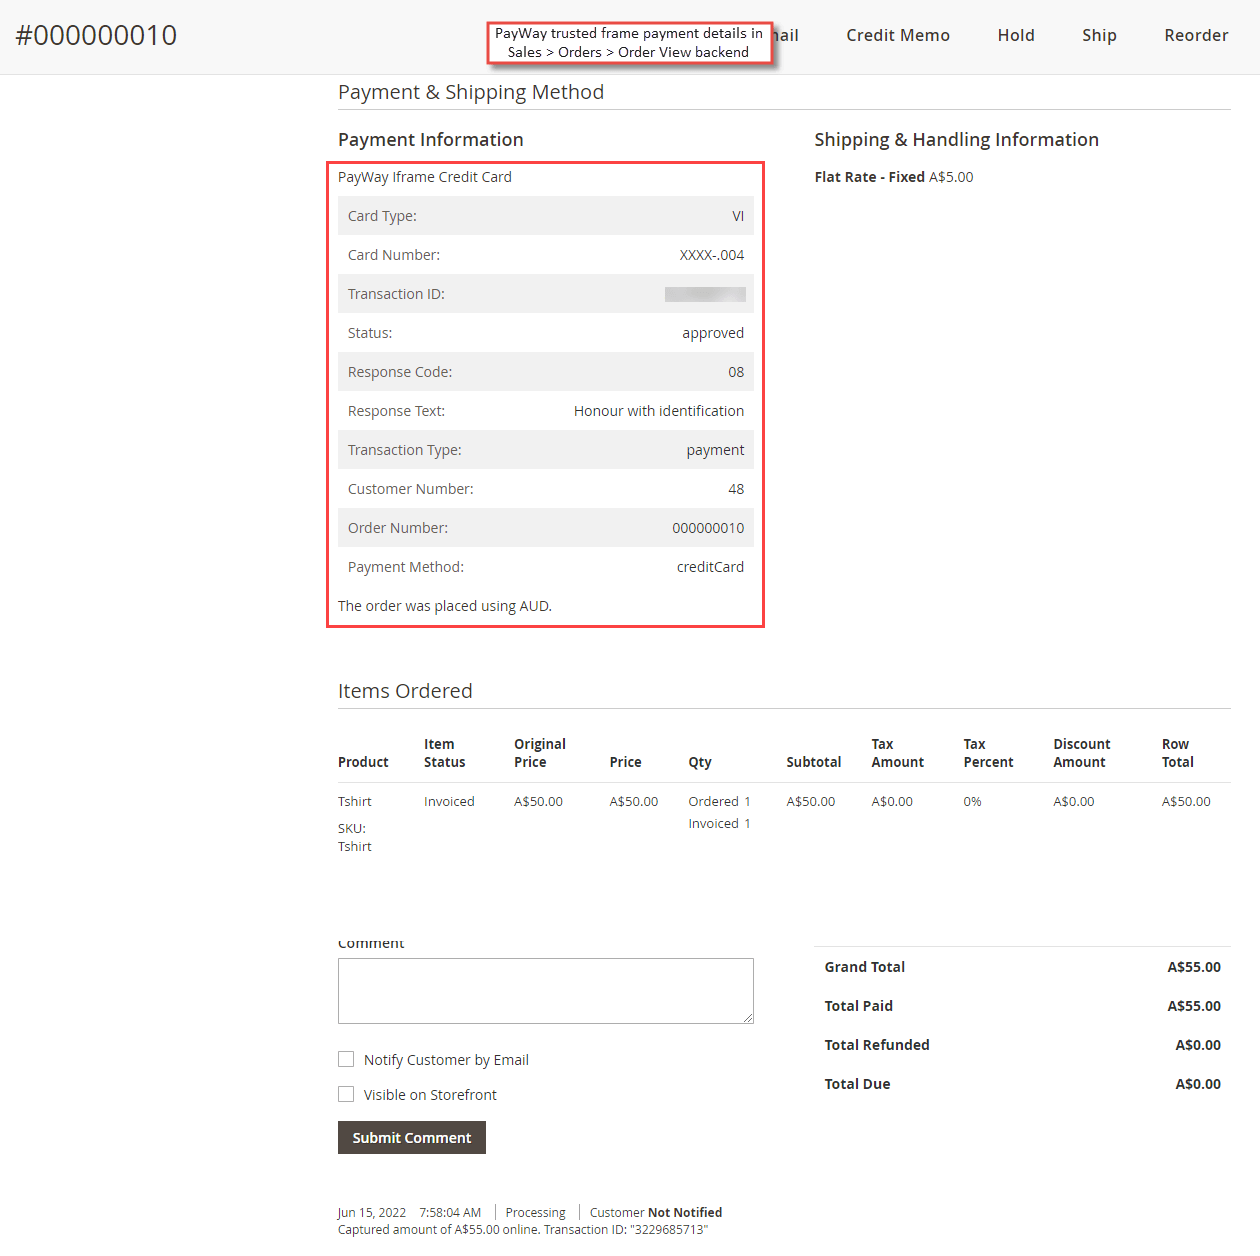The width and height of the screenshot is (1260, 1256).
Task: Click the Reorder action button
Action: click(1195, 35)
